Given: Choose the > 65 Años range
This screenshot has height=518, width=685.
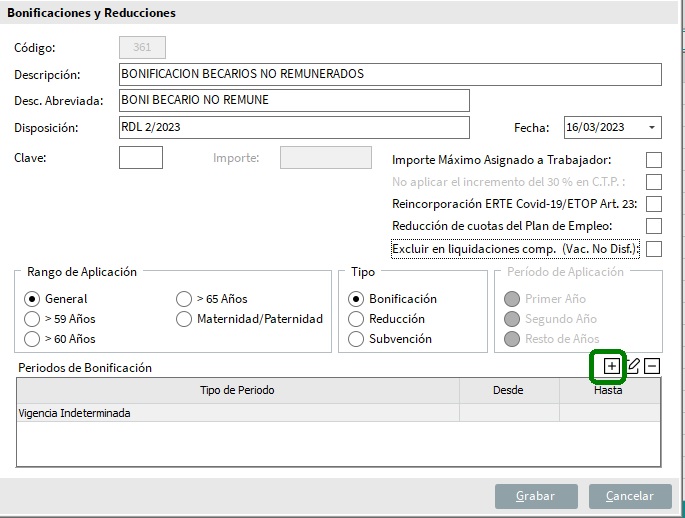Looking at the screenshot, I should point(184,299).
